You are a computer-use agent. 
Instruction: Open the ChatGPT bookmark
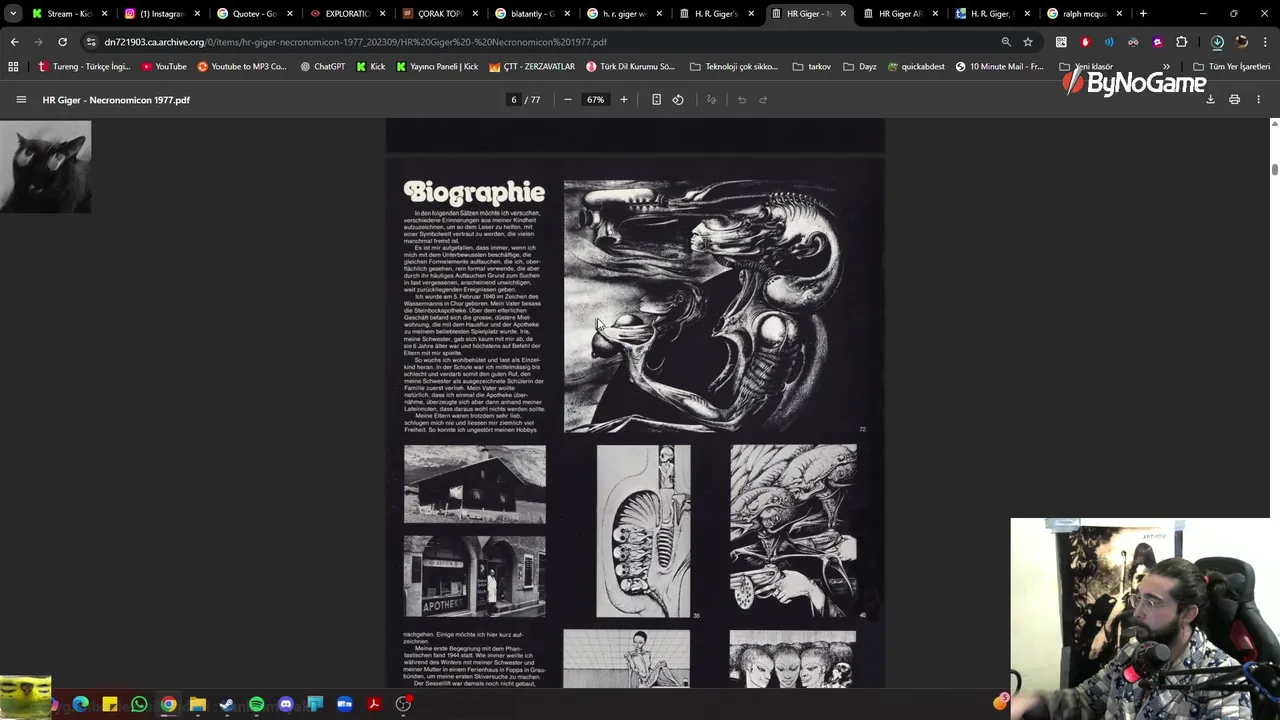(322, 67)
